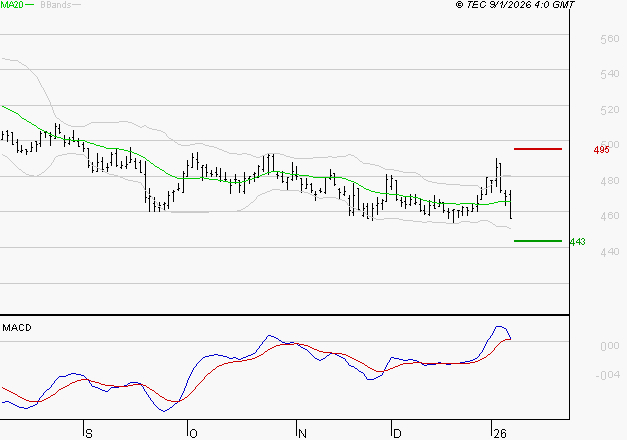
Task: Click the 560 price axis label
Action: [610, 39]
